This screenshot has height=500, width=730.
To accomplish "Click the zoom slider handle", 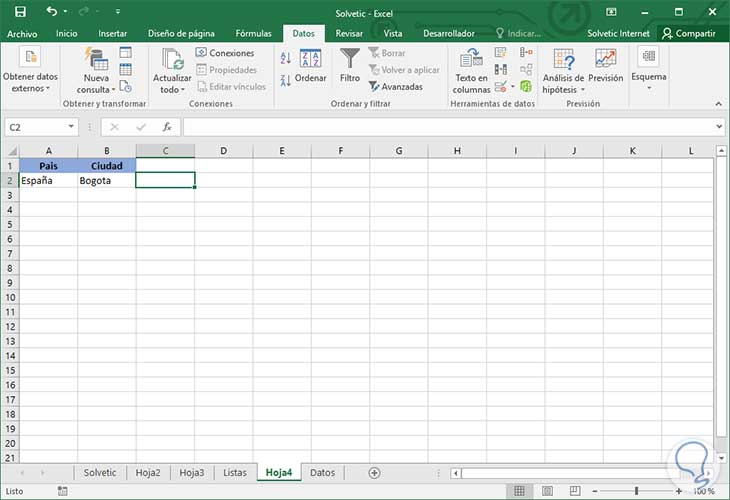I will tap(636, 491).
